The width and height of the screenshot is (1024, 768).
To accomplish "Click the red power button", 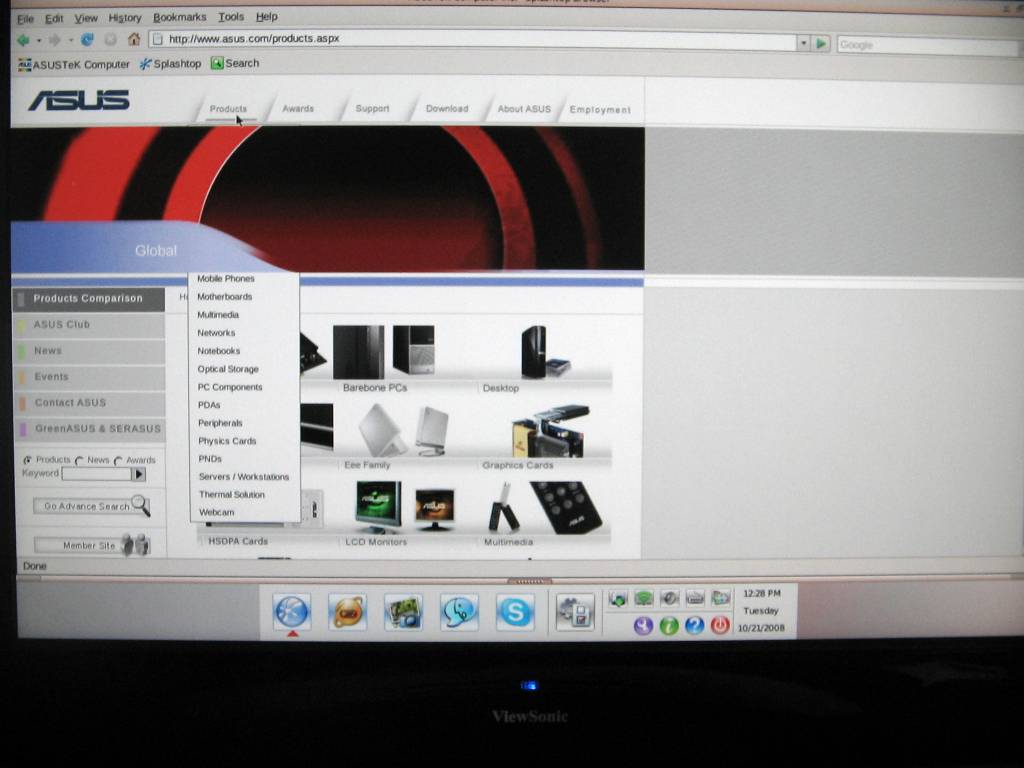I will coord(720,626).
